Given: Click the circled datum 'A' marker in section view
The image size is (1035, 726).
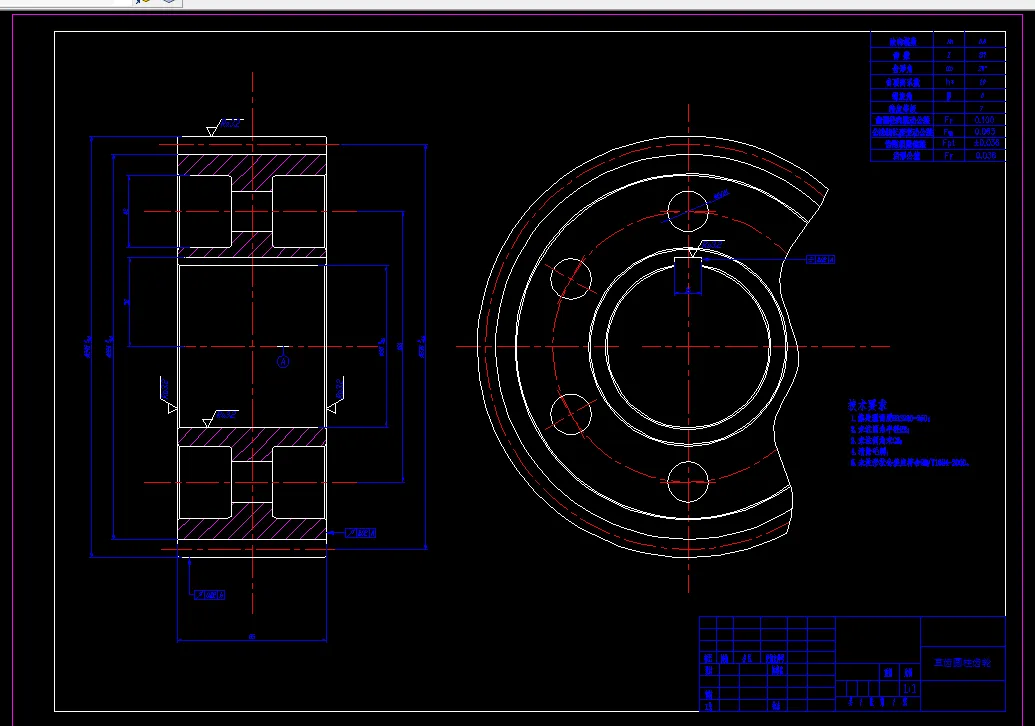Looking at the screenshot, I should (x=283, y=362).
